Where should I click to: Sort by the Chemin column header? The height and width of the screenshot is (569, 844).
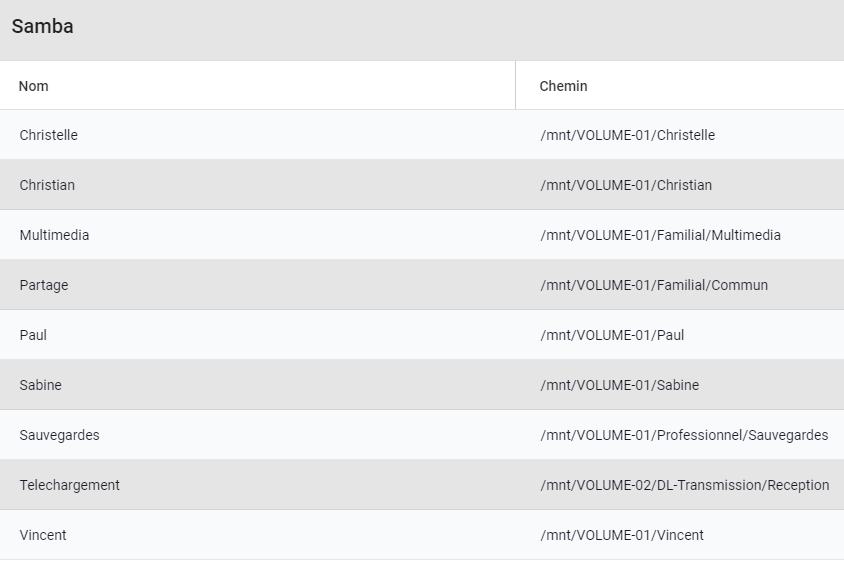563,86
